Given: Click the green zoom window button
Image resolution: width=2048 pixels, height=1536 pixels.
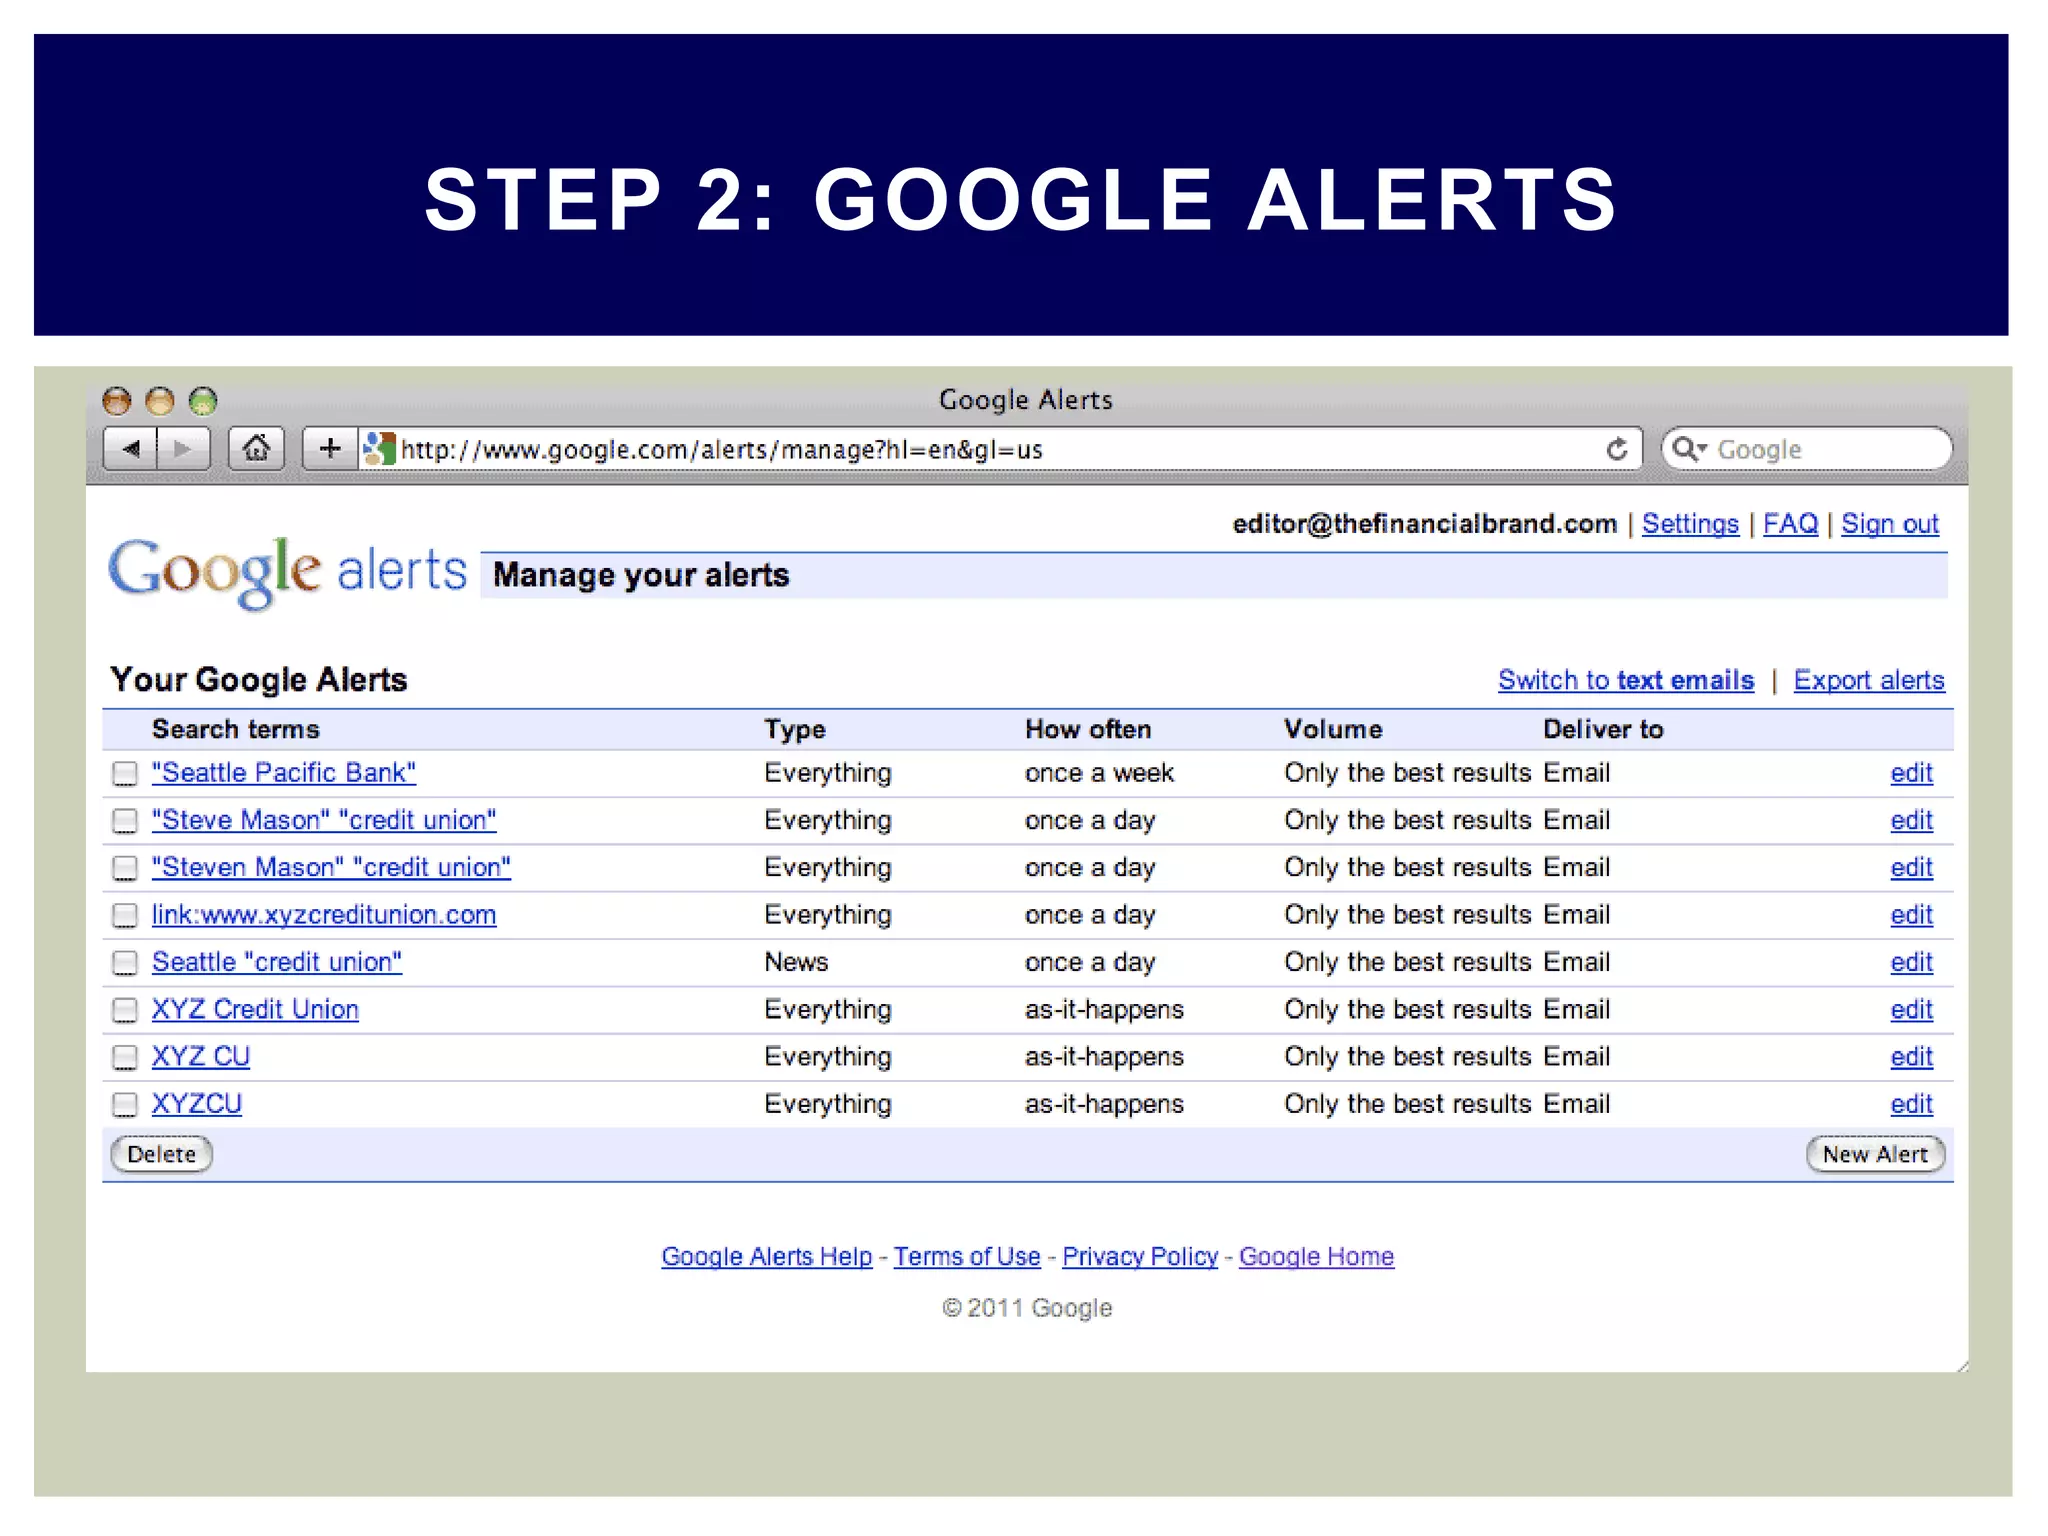Looking at the screenshot, I should pos(203,401).
